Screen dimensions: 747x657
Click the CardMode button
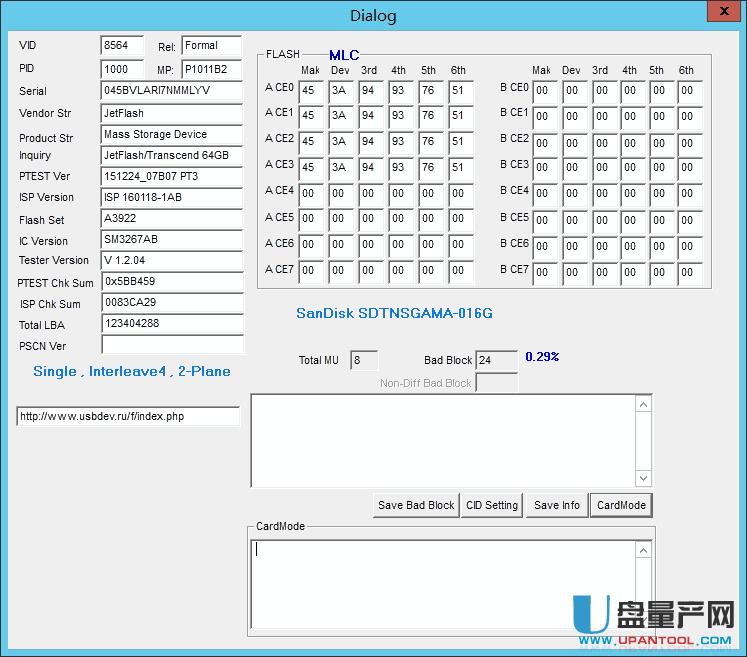click(x=621, y=505)
